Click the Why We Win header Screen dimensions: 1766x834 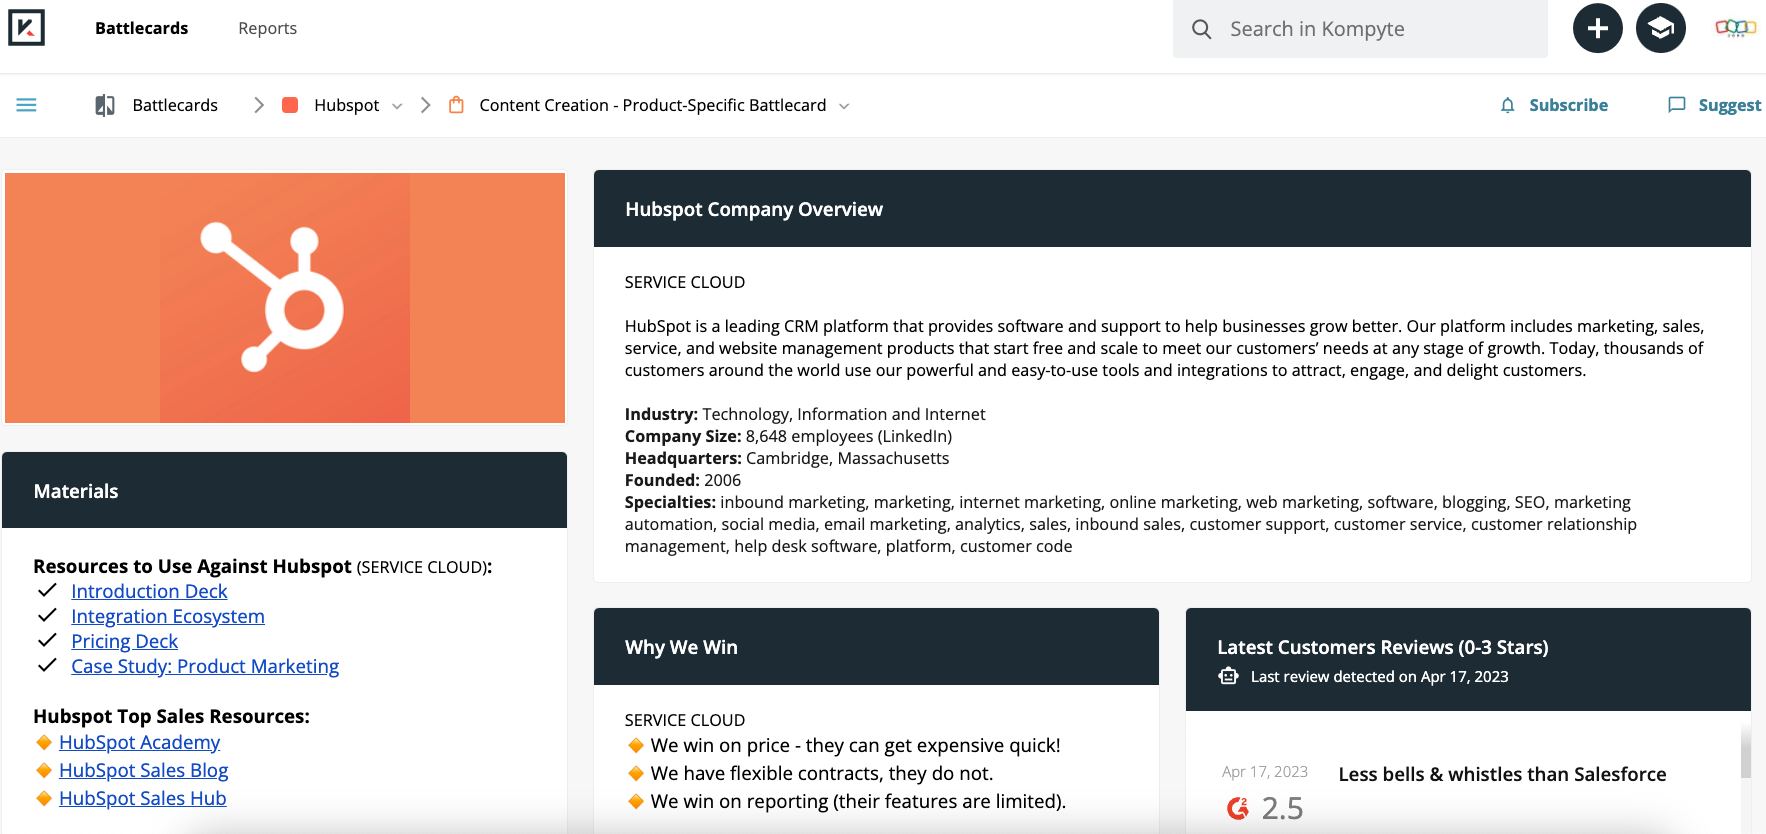pos(876,647)
